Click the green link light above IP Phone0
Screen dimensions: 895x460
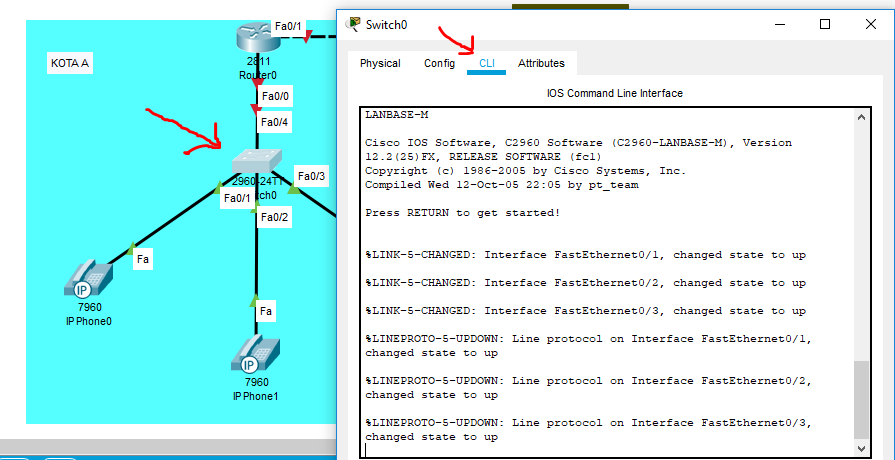coord(131,247)
